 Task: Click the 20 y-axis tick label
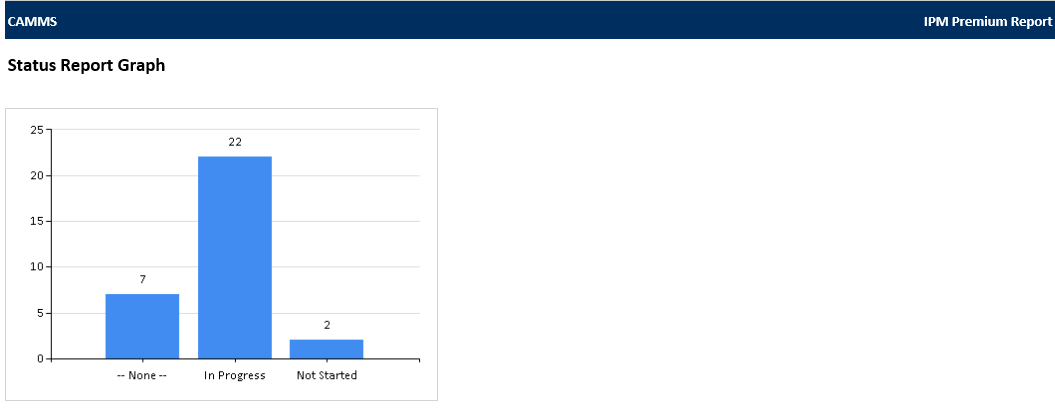point(37,176)
